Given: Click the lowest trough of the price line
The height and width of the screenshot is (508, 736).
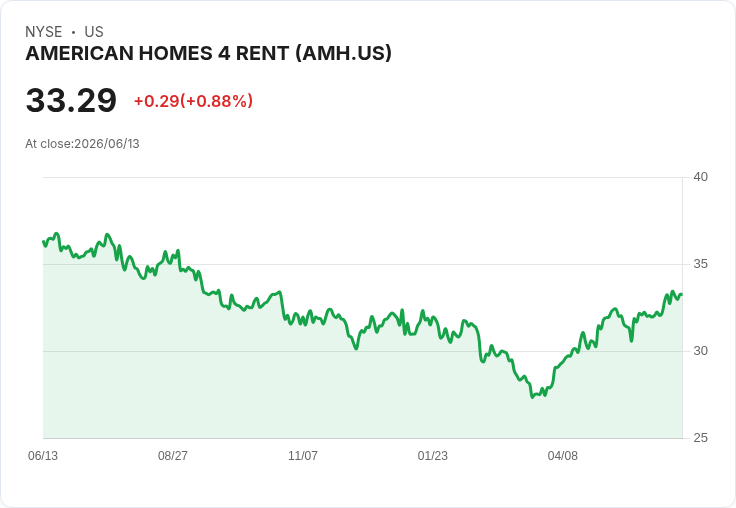Looking at the screenshot, I should point(533,397).
